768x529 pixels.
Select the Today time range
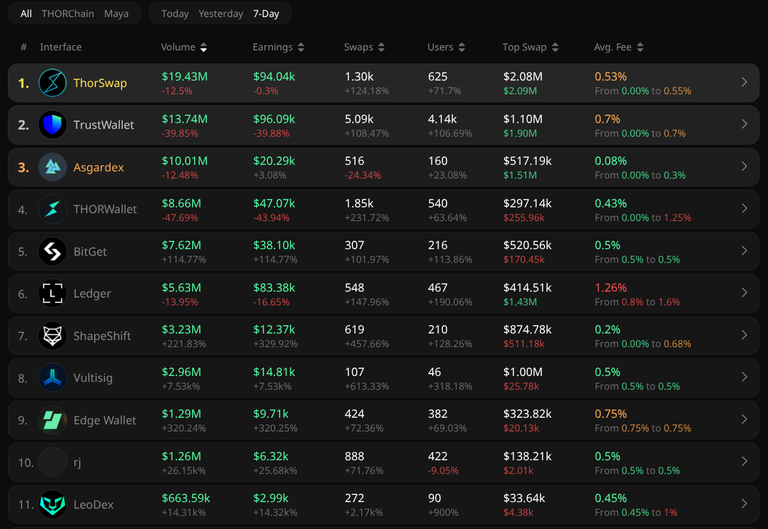click(x=175, y=14)
